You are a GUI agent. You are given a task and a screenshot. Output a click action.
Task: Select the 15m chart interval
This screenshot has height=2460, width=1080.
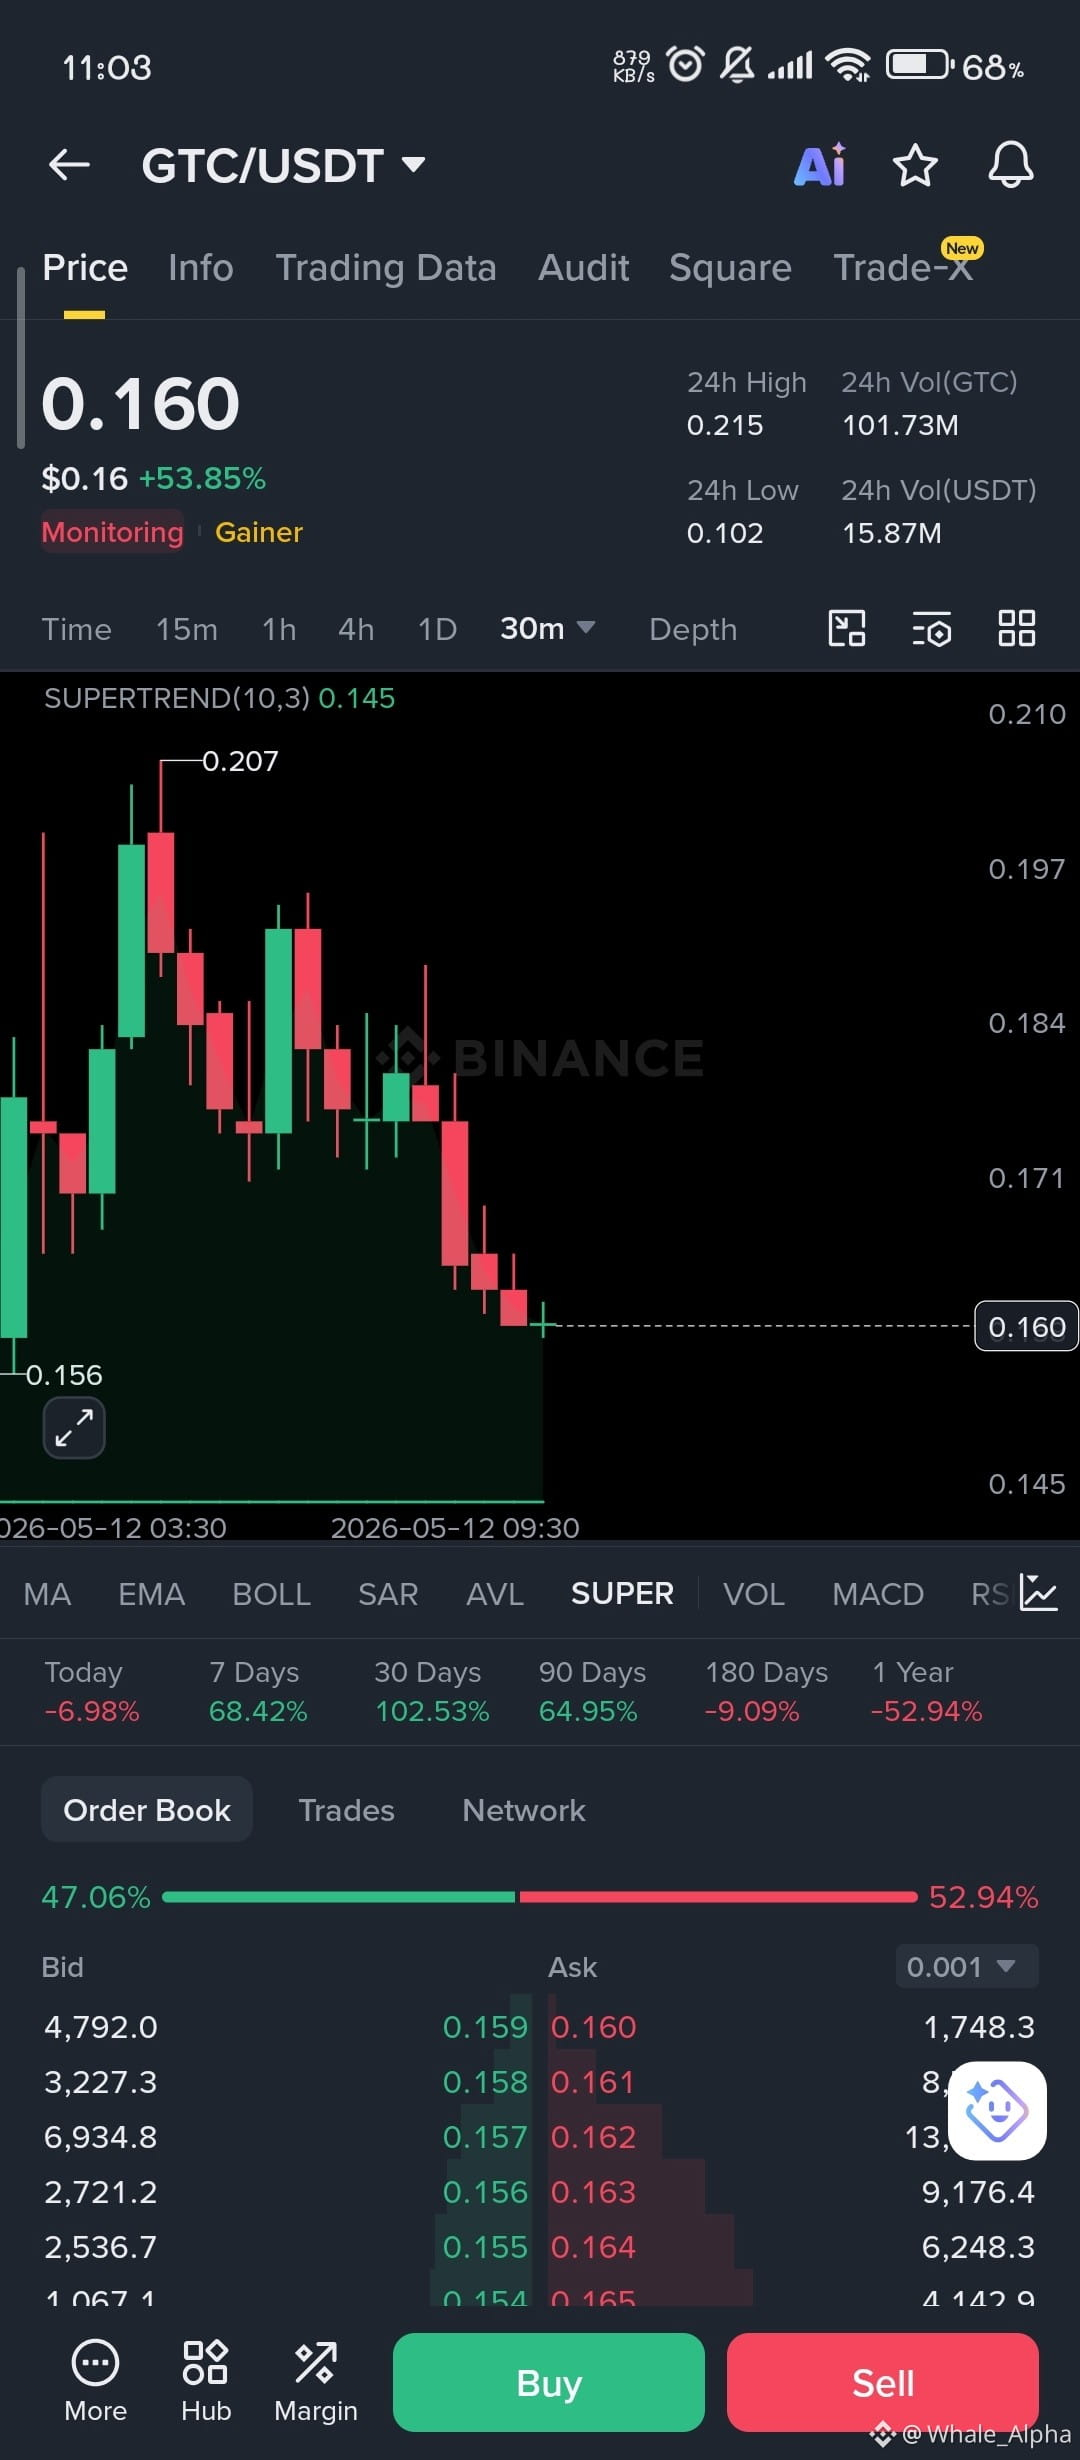tap(186, 629)
